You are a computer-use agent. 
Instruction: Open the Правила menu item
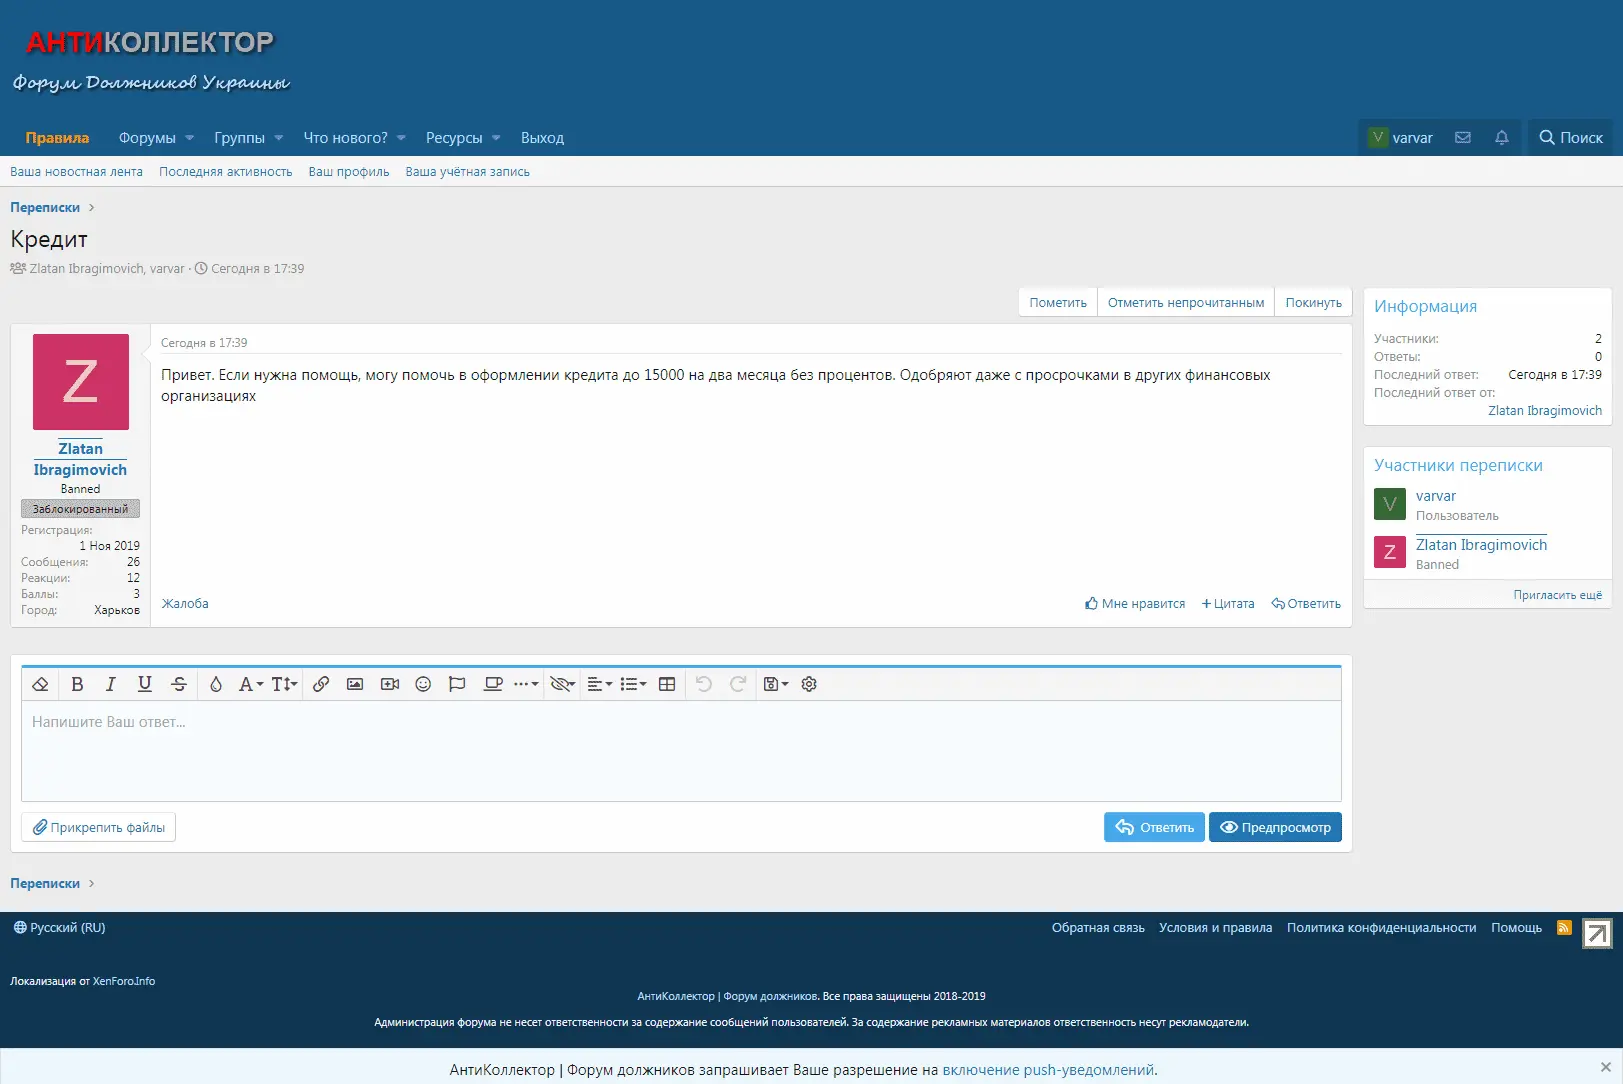pyautogui.click(x=57, y=138)
